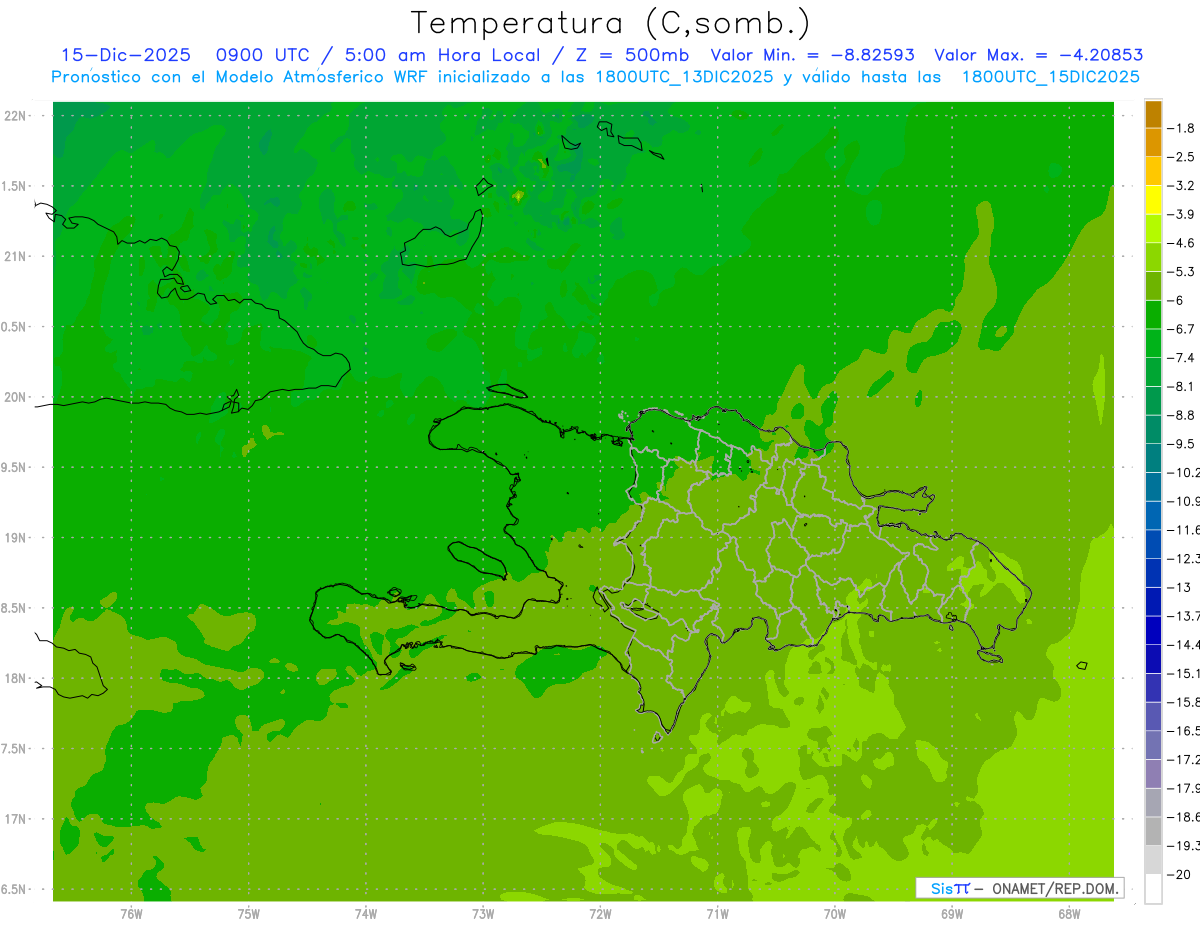Pick the gray swatch between -18.6 and -19.3
This screenshot has width=1200, height=927.
click(x=1153, y=831)
